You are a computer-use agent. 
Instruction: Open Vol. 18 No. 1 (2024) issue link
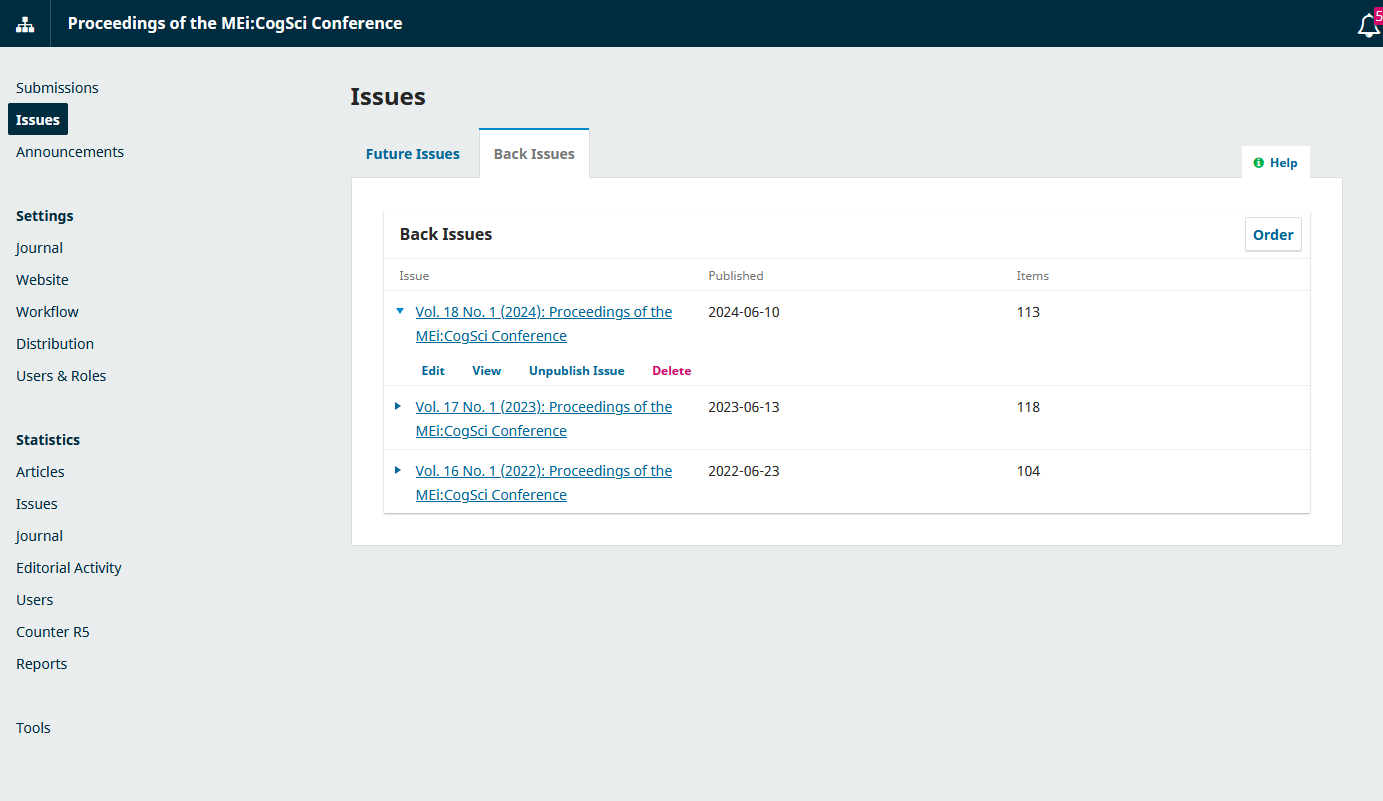click(544, 324)
